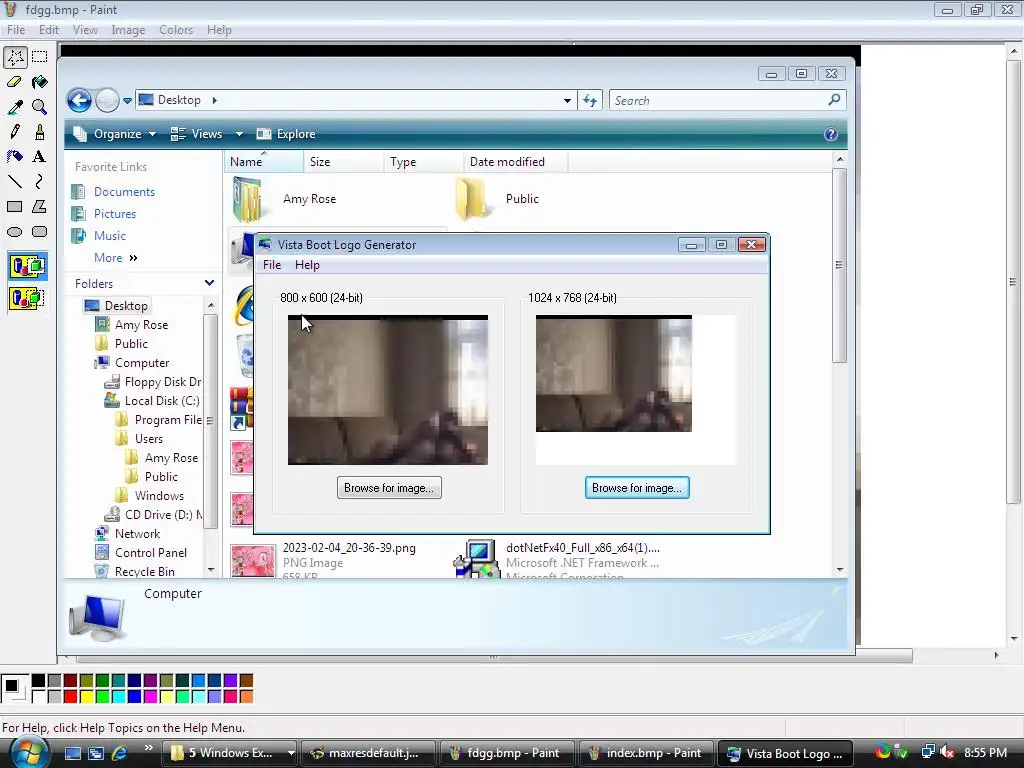Open Paint's File menu
1024x768 pixels.
16,30
